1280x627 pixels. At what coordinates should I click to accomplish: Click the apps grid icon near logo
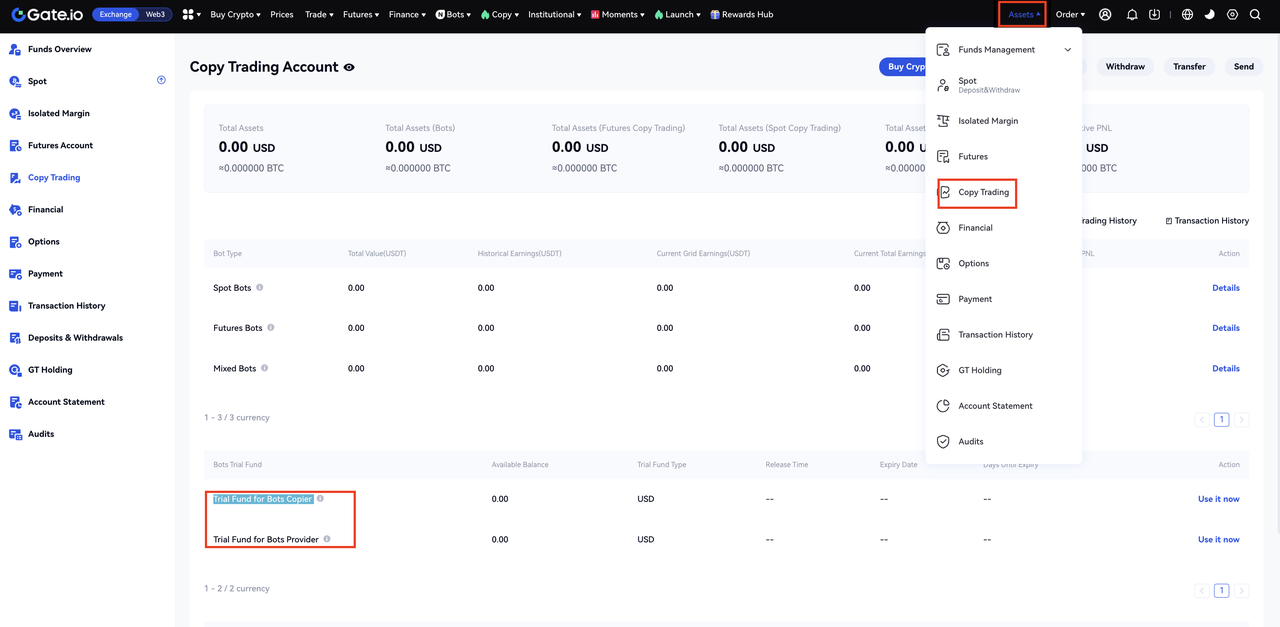188,15
